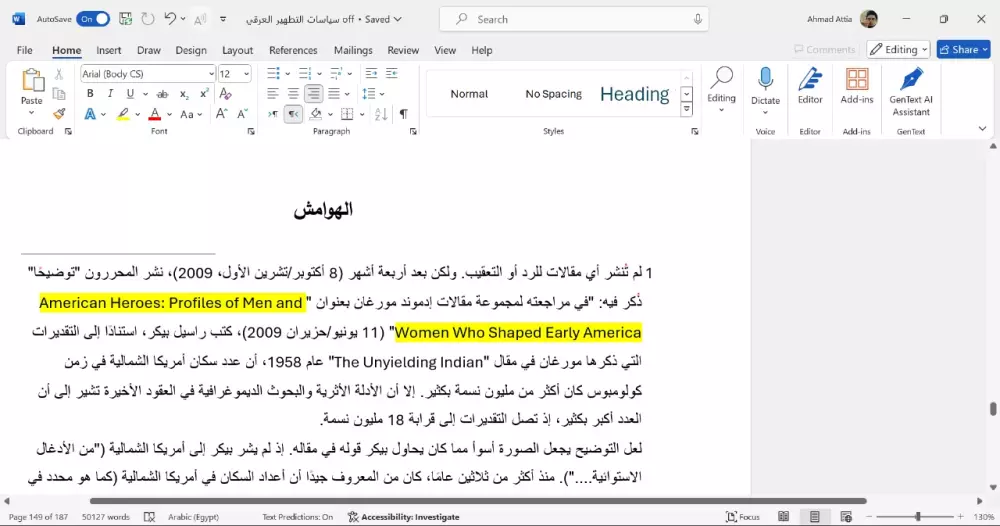Click the Paste clipboard icon
This screenshot has width=1000, height=526.
pyautogui.click(x=32, y=81)
